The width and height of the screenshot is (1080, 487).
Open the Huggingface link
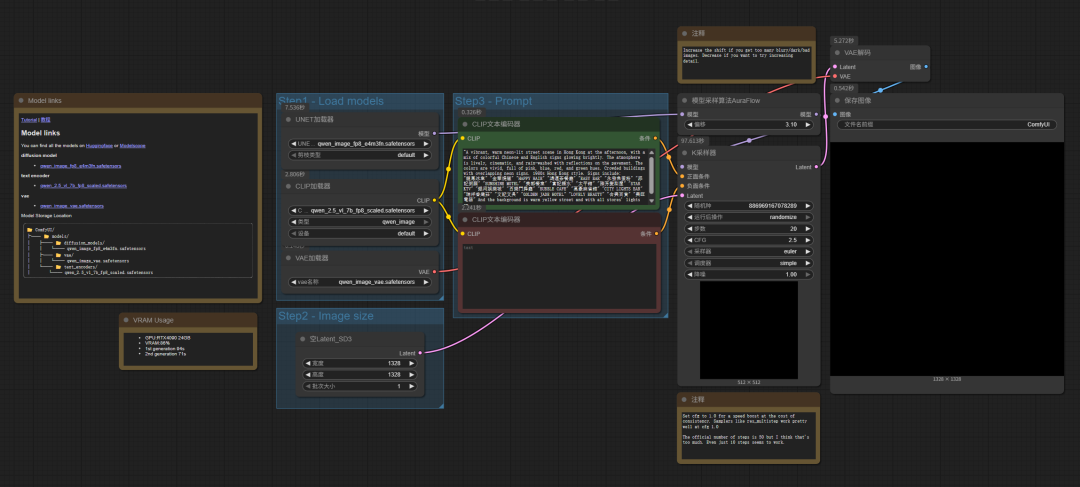pyautogui.click(x=98, y=146)
